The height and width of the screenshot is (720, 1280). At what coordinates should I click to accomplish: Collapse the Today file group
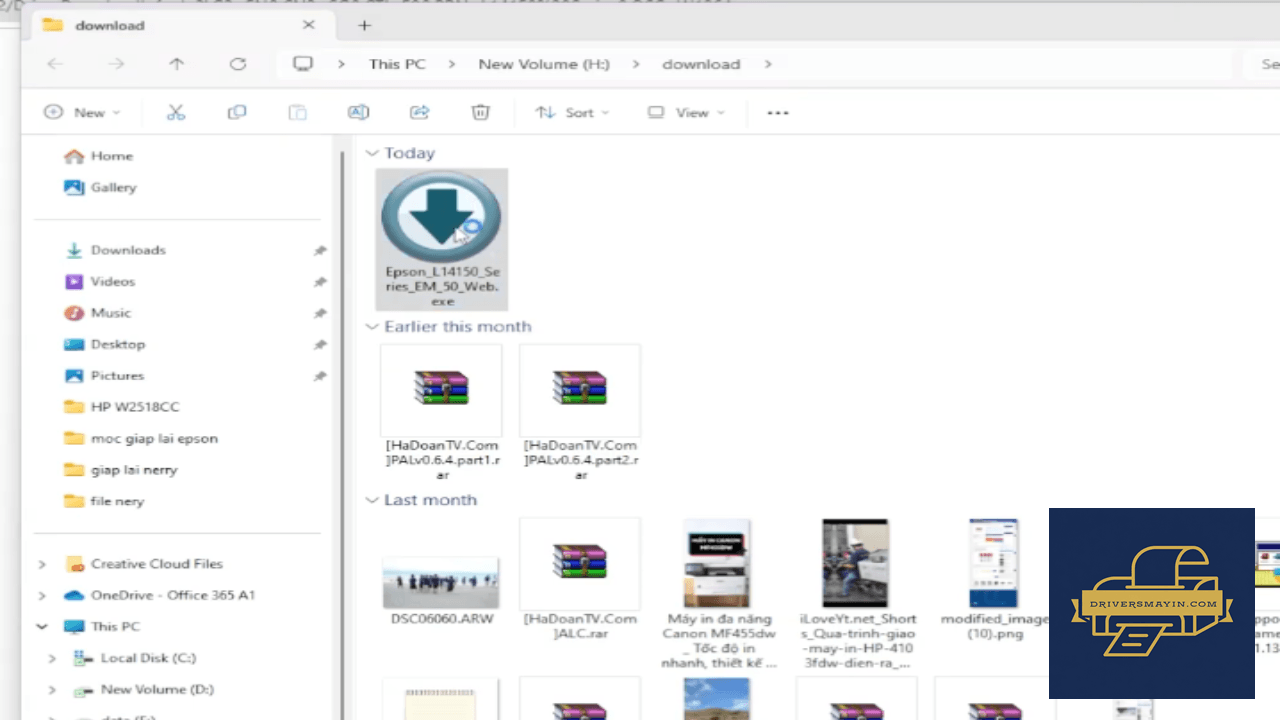[x=372, y=153]
